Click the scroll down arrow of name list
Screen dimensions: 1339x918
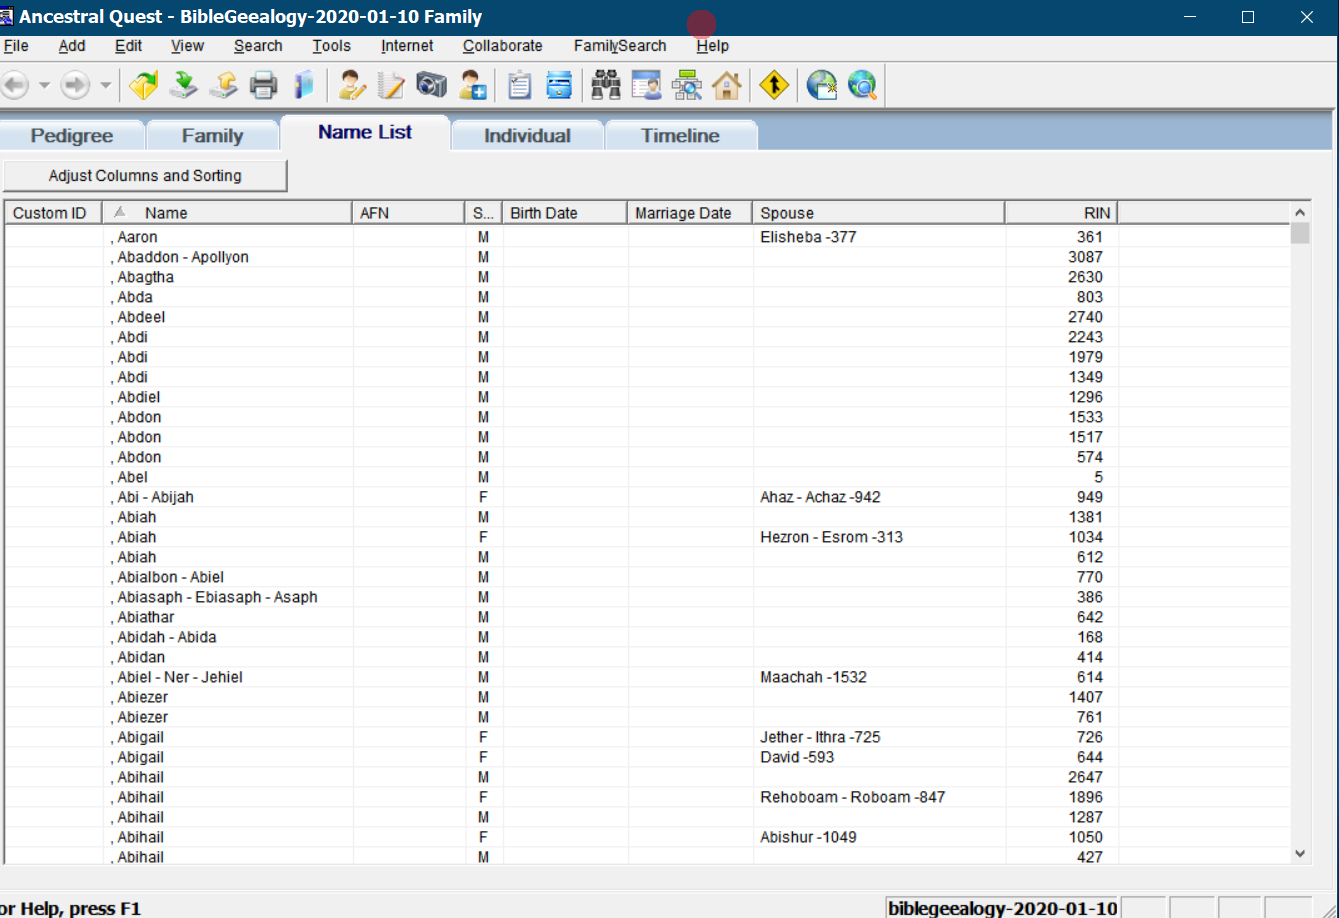coord(1300,853)
